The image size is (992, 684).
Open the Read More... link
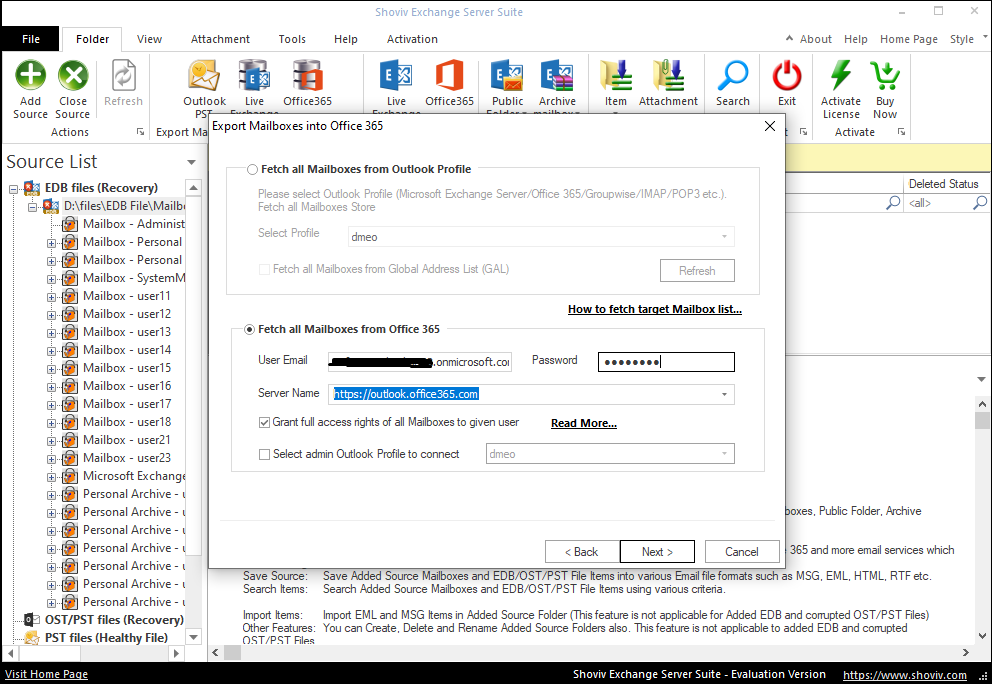[x=583, y=423]
